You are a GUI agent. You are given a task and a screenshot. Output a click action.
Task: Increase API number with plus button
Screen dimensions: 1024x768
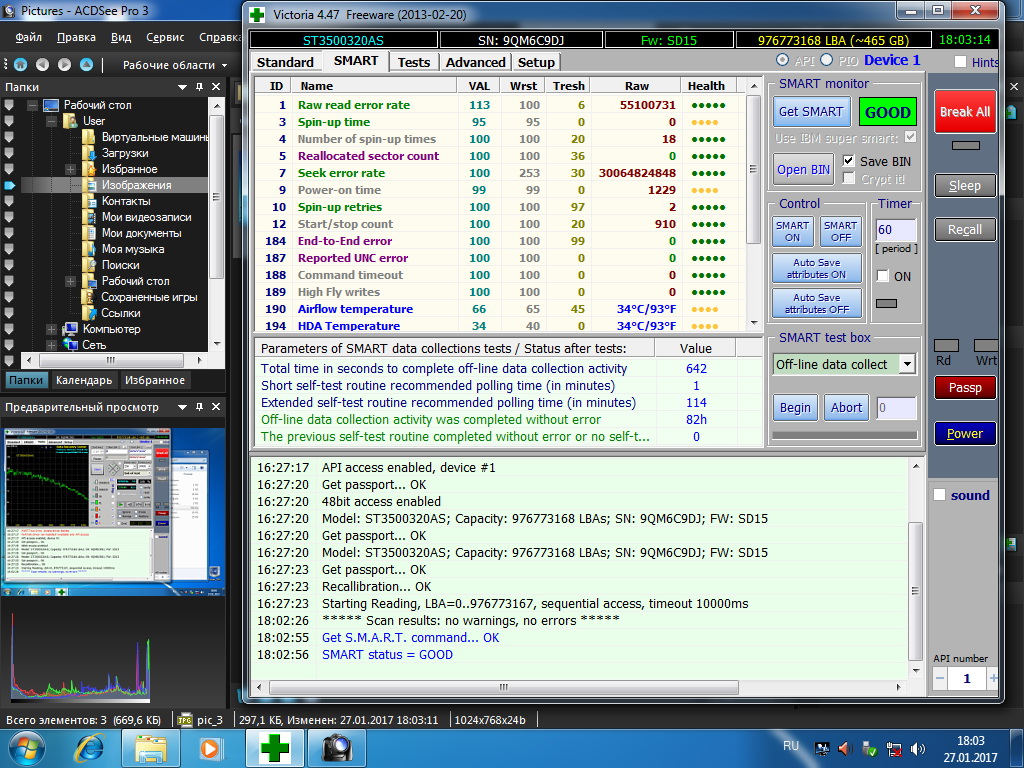pyautogui.click(x=993, y=679)
